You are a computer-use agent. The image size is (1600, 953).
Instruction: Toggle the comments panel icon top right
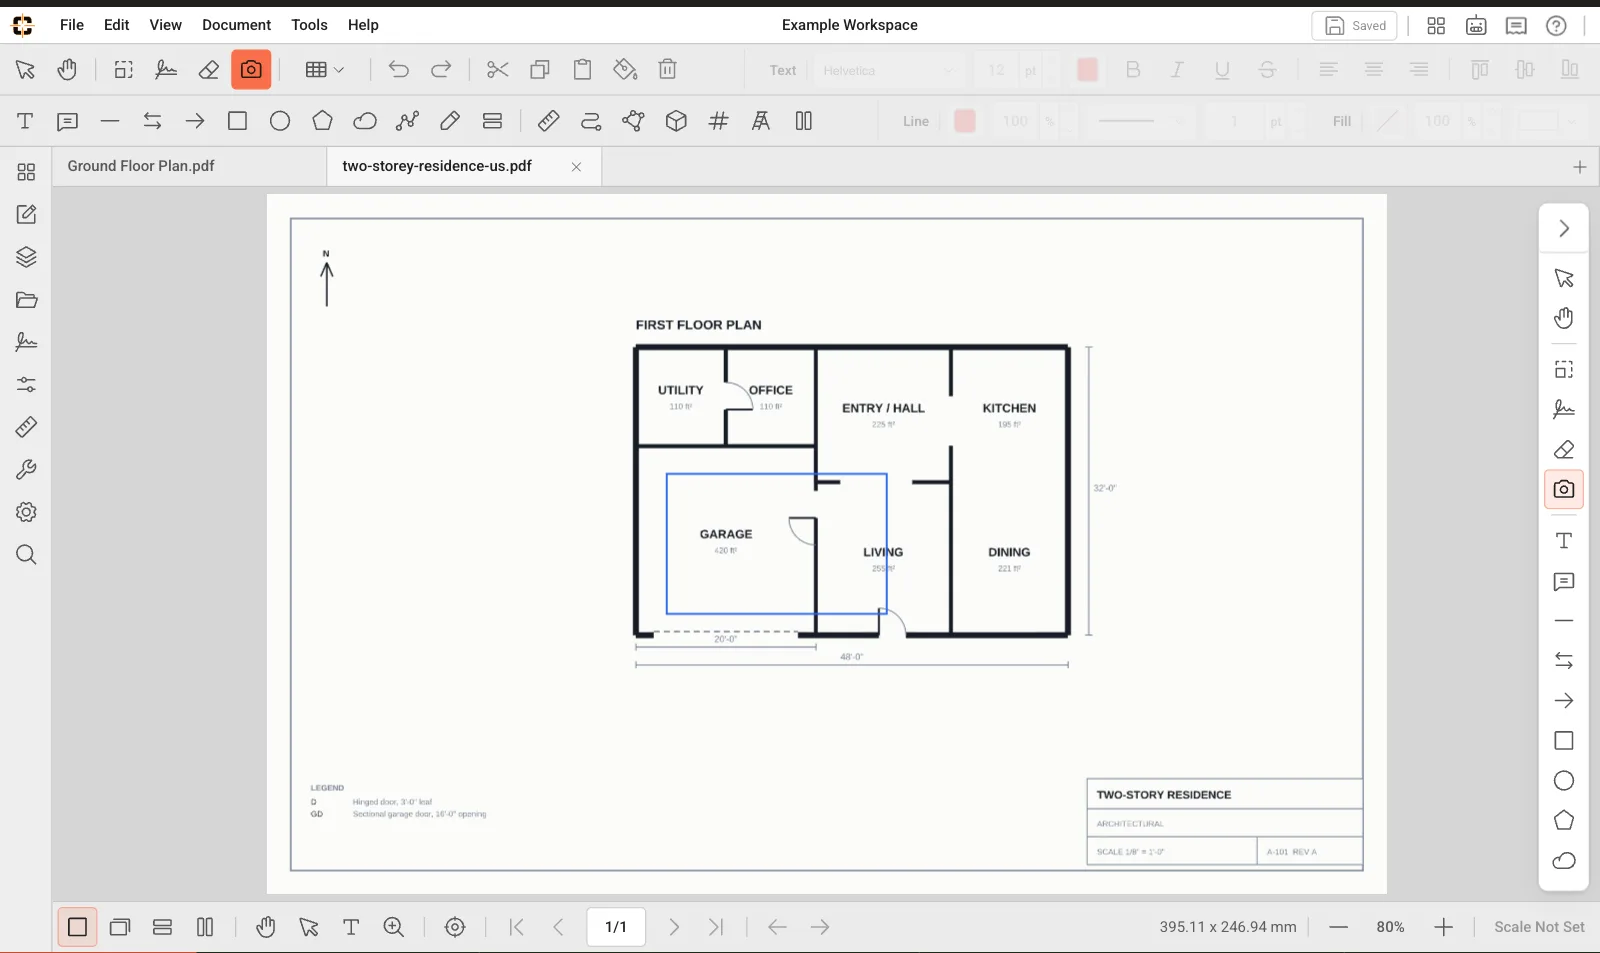coord(1516,26)
